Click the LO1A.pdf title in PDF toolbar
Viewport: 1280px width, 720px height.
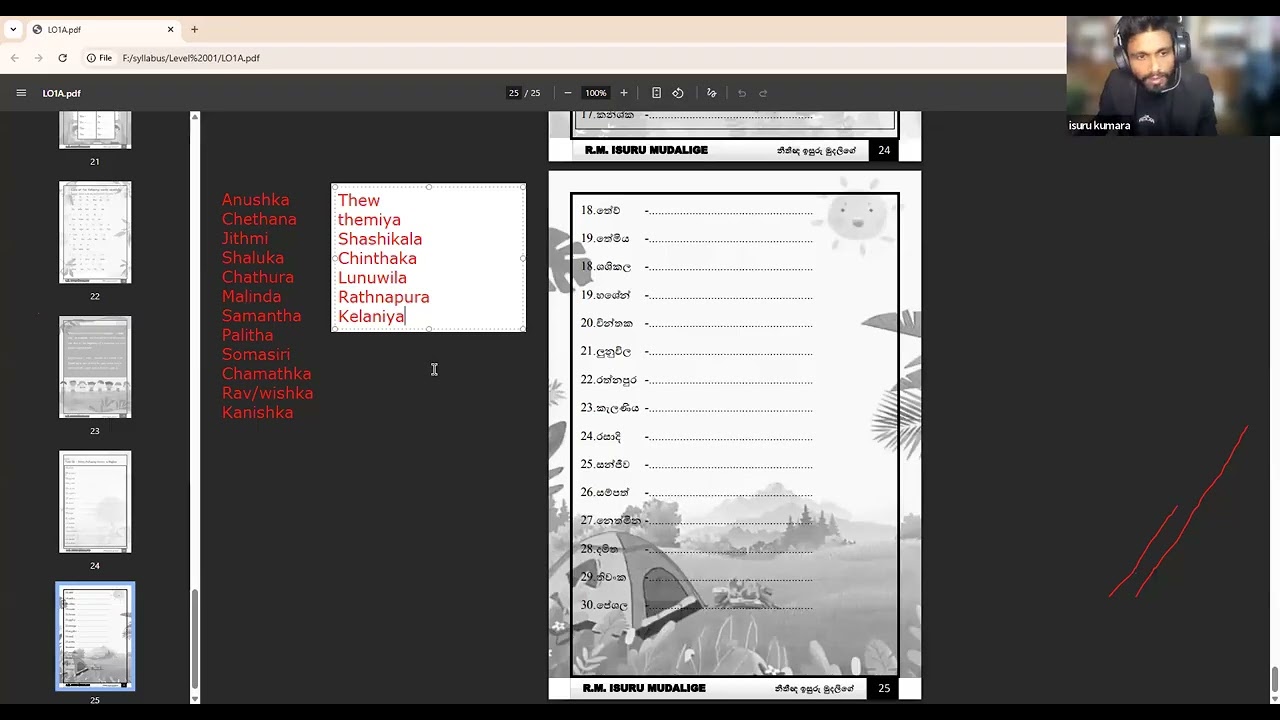(62, 93)
